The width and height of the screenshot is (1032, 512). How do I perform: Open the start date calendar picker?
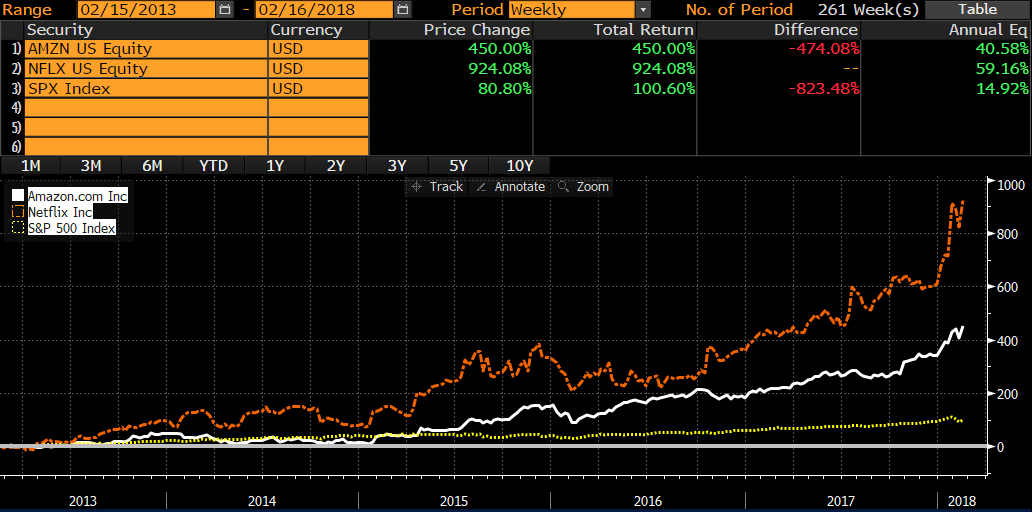(224, 10)
